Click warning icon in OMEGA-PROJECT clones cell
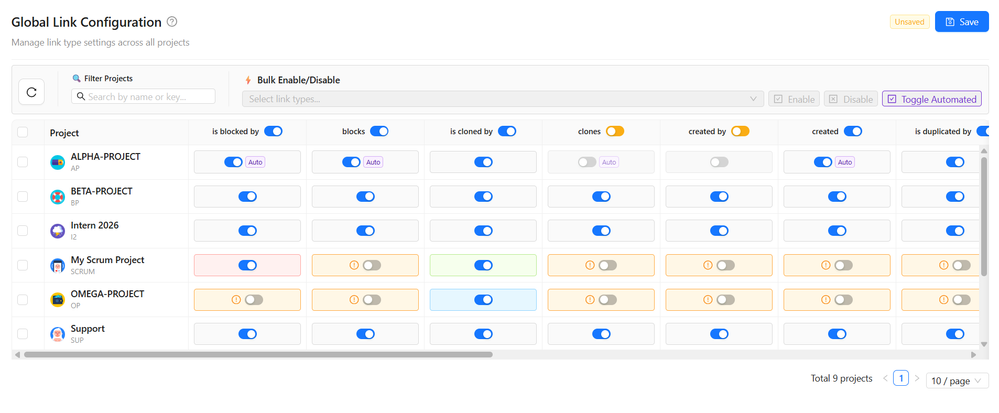This screenshot has width=999, height=413. click(x=590, y=300)
